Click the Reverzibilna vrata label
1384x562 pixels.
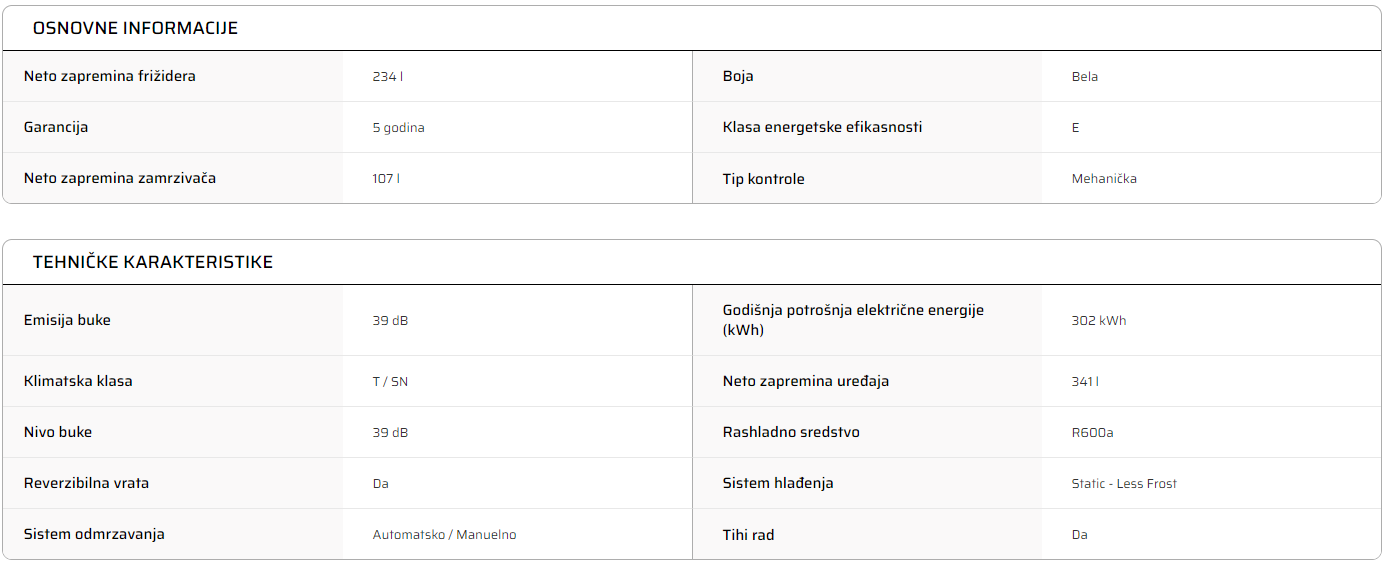(x=86, y=483)
